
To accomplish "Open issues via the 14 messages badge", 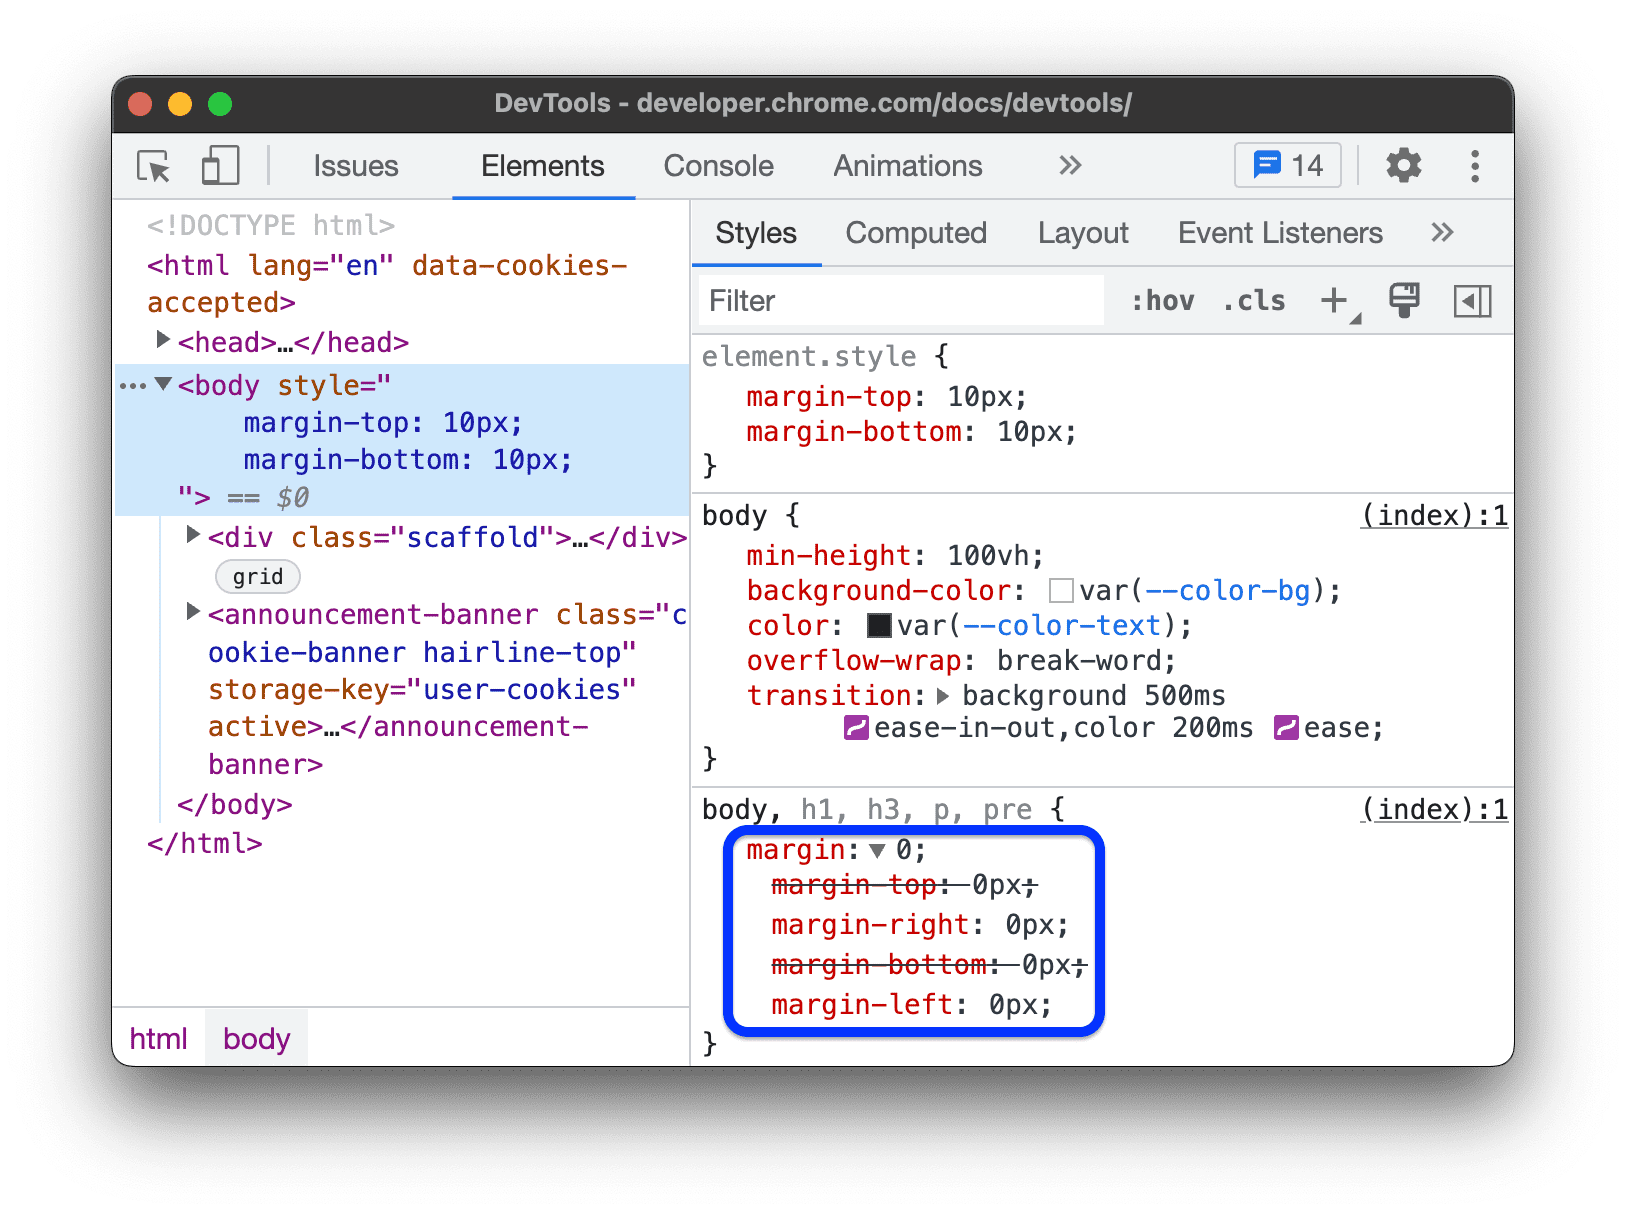I will [x=1287, y=164].
